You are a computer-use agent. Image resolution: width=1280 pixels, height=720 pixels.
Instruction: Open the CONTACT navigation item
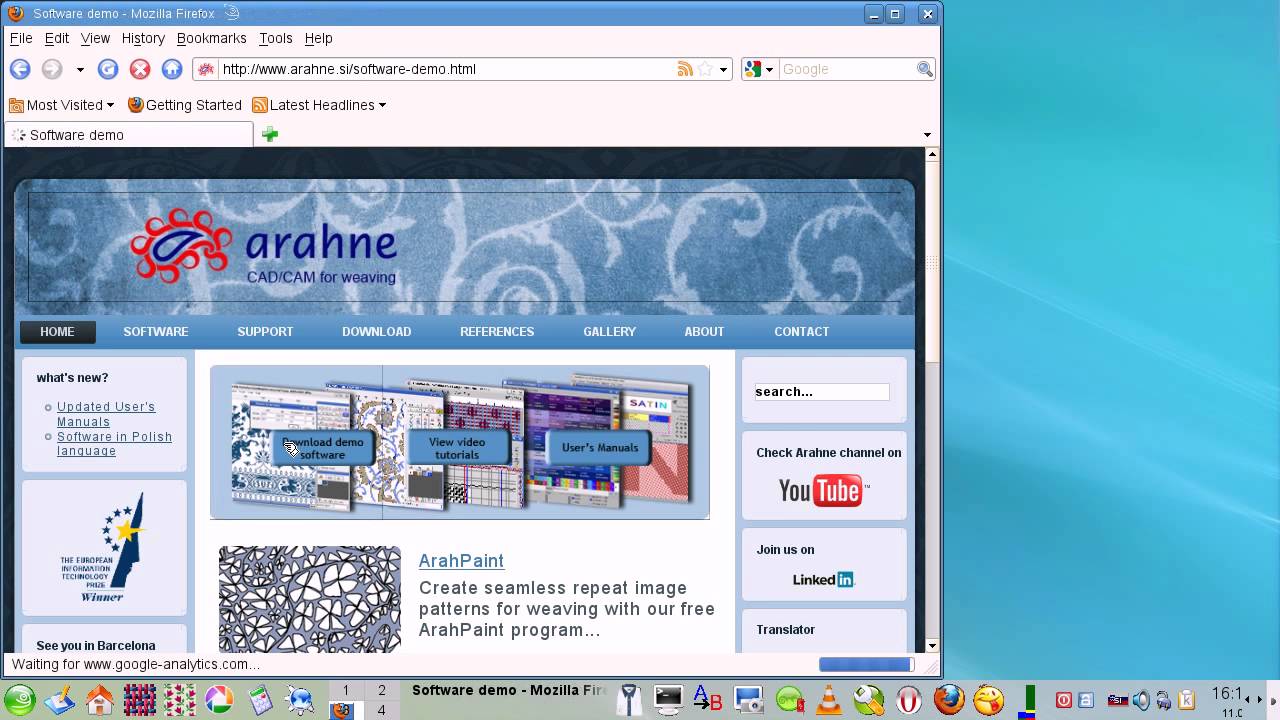coord(802,332)
